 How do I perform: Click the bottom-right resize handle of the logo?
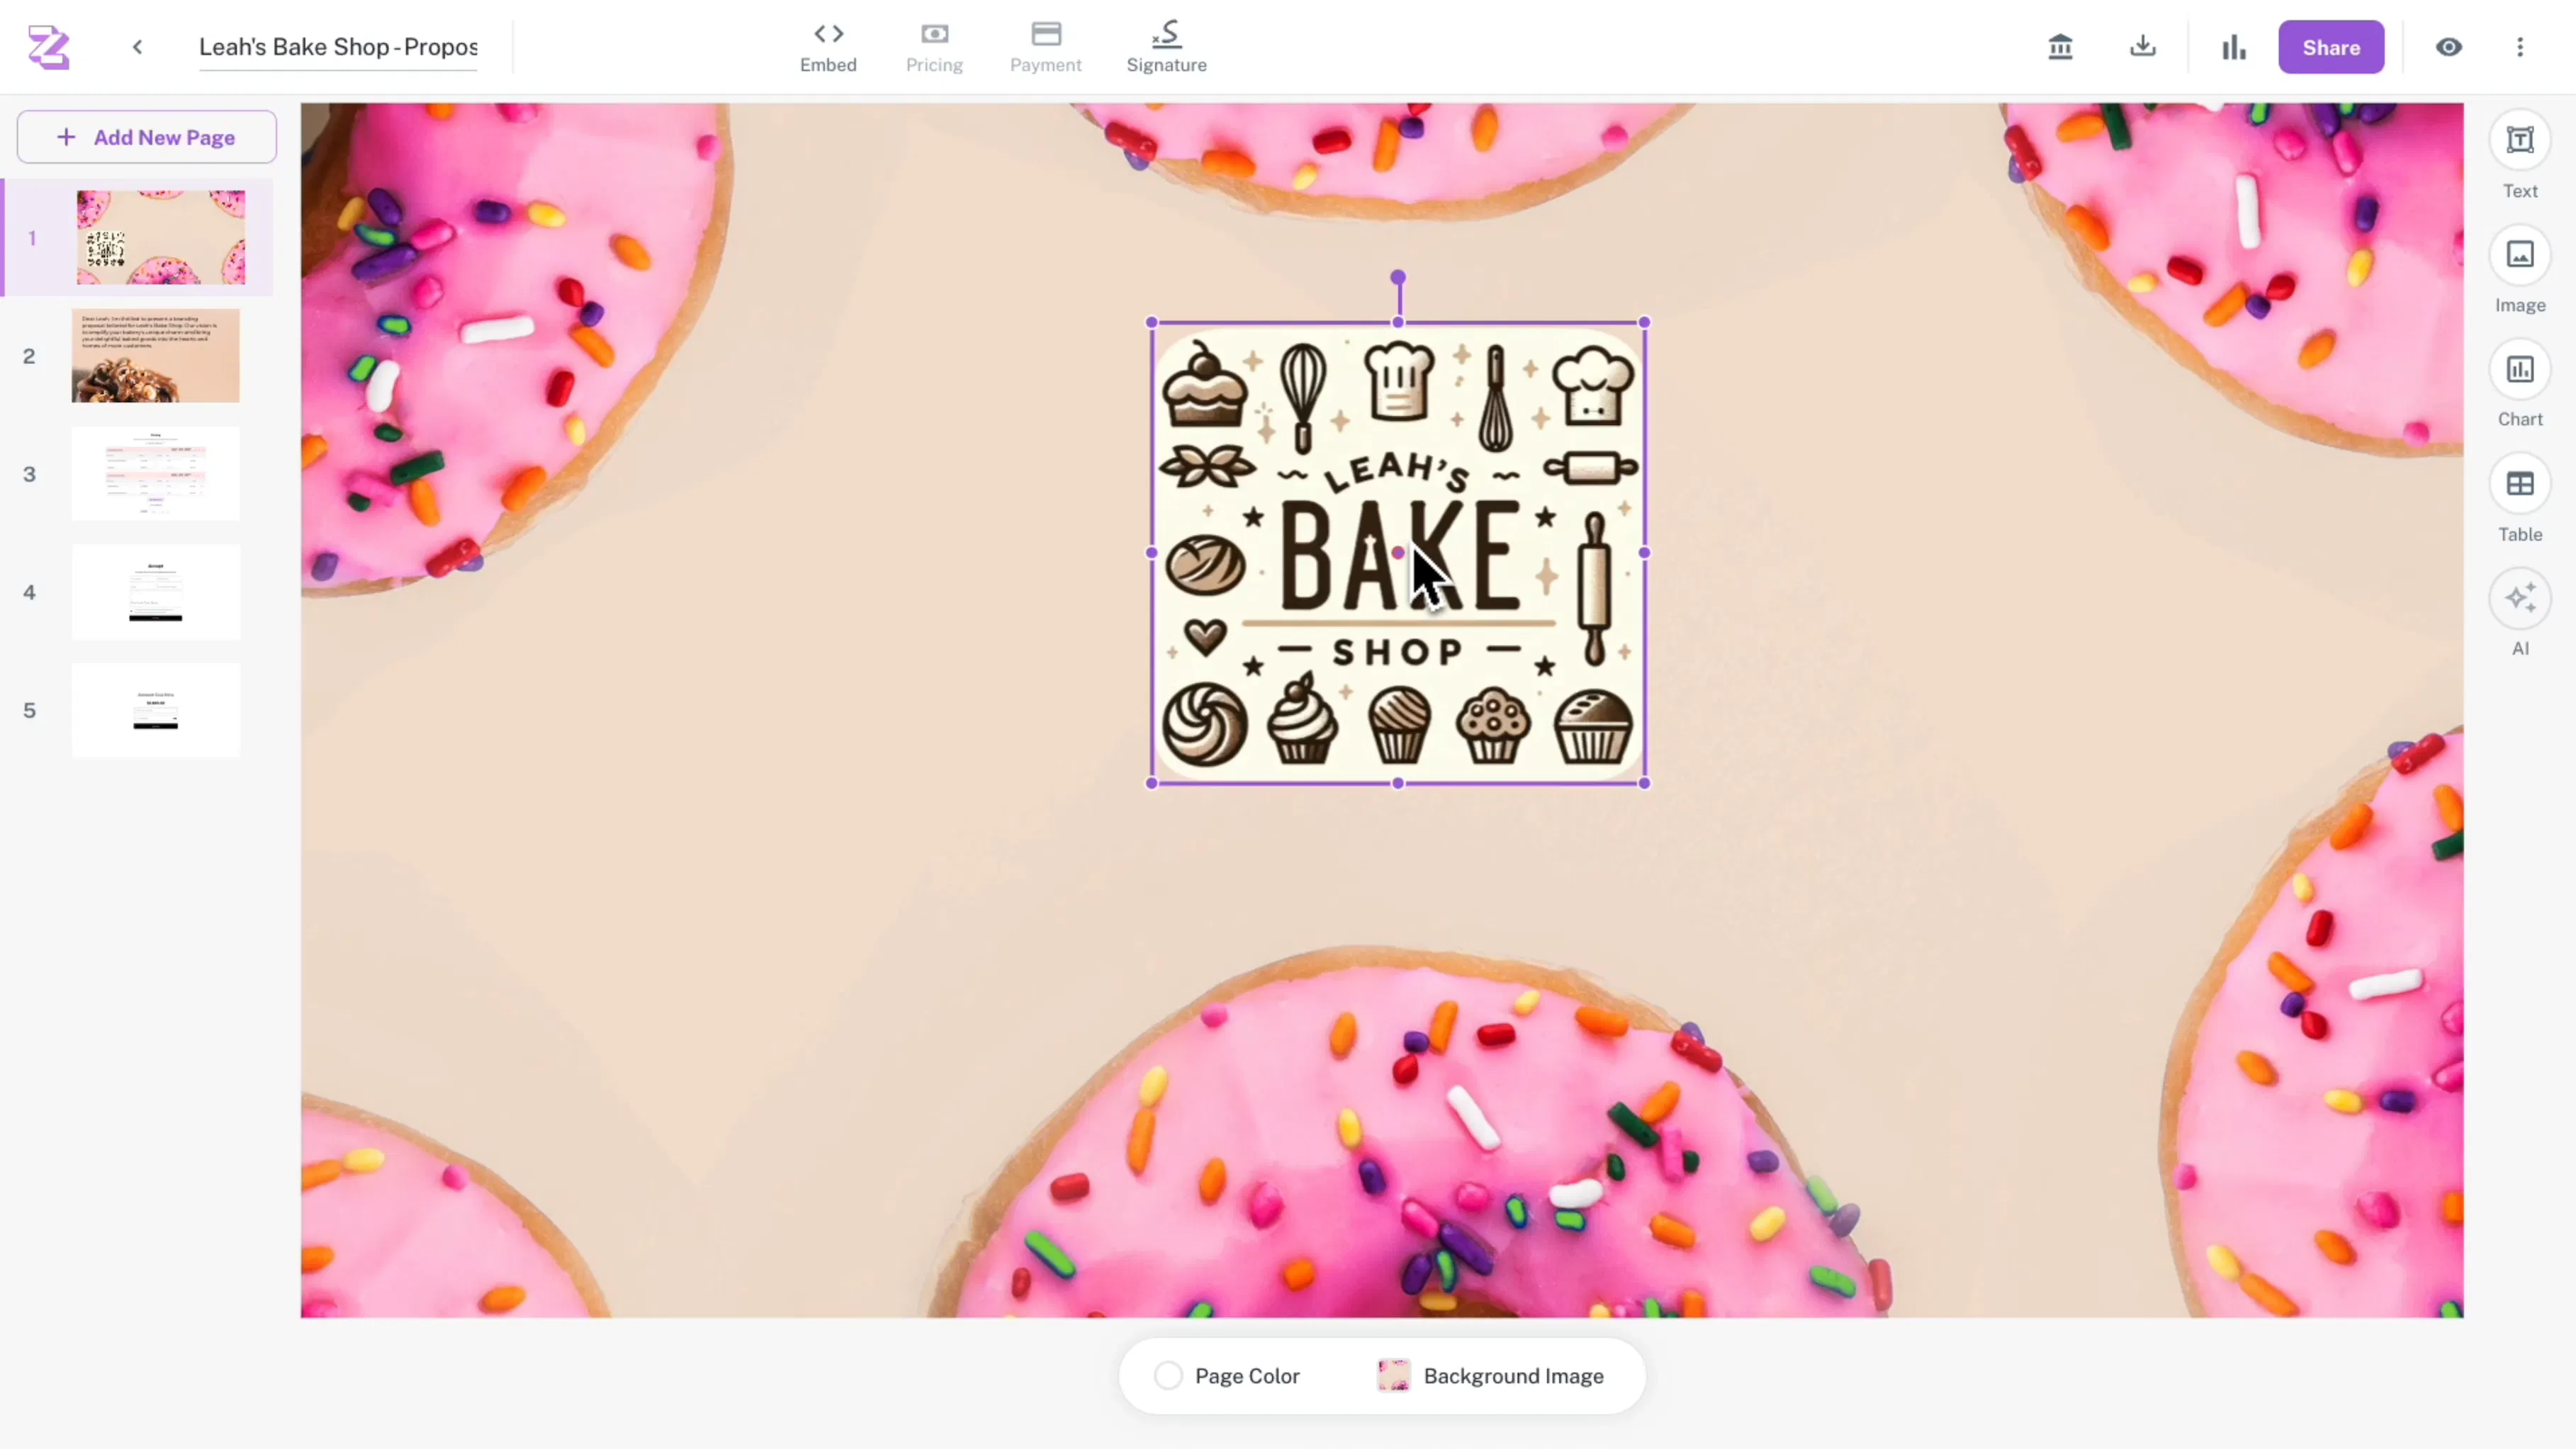[x=1645, y=784]
